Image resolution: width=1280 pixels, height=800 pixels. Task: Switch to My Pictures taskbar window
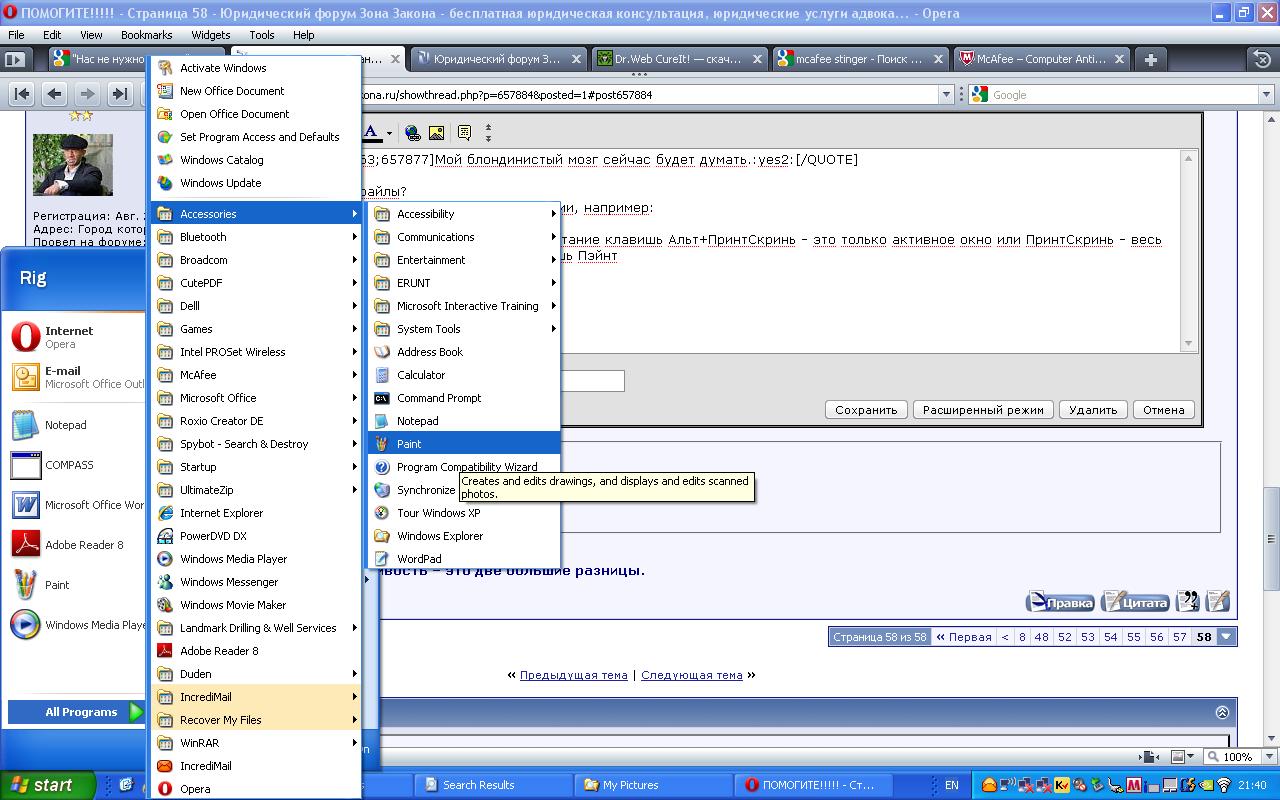pos(654,785)
